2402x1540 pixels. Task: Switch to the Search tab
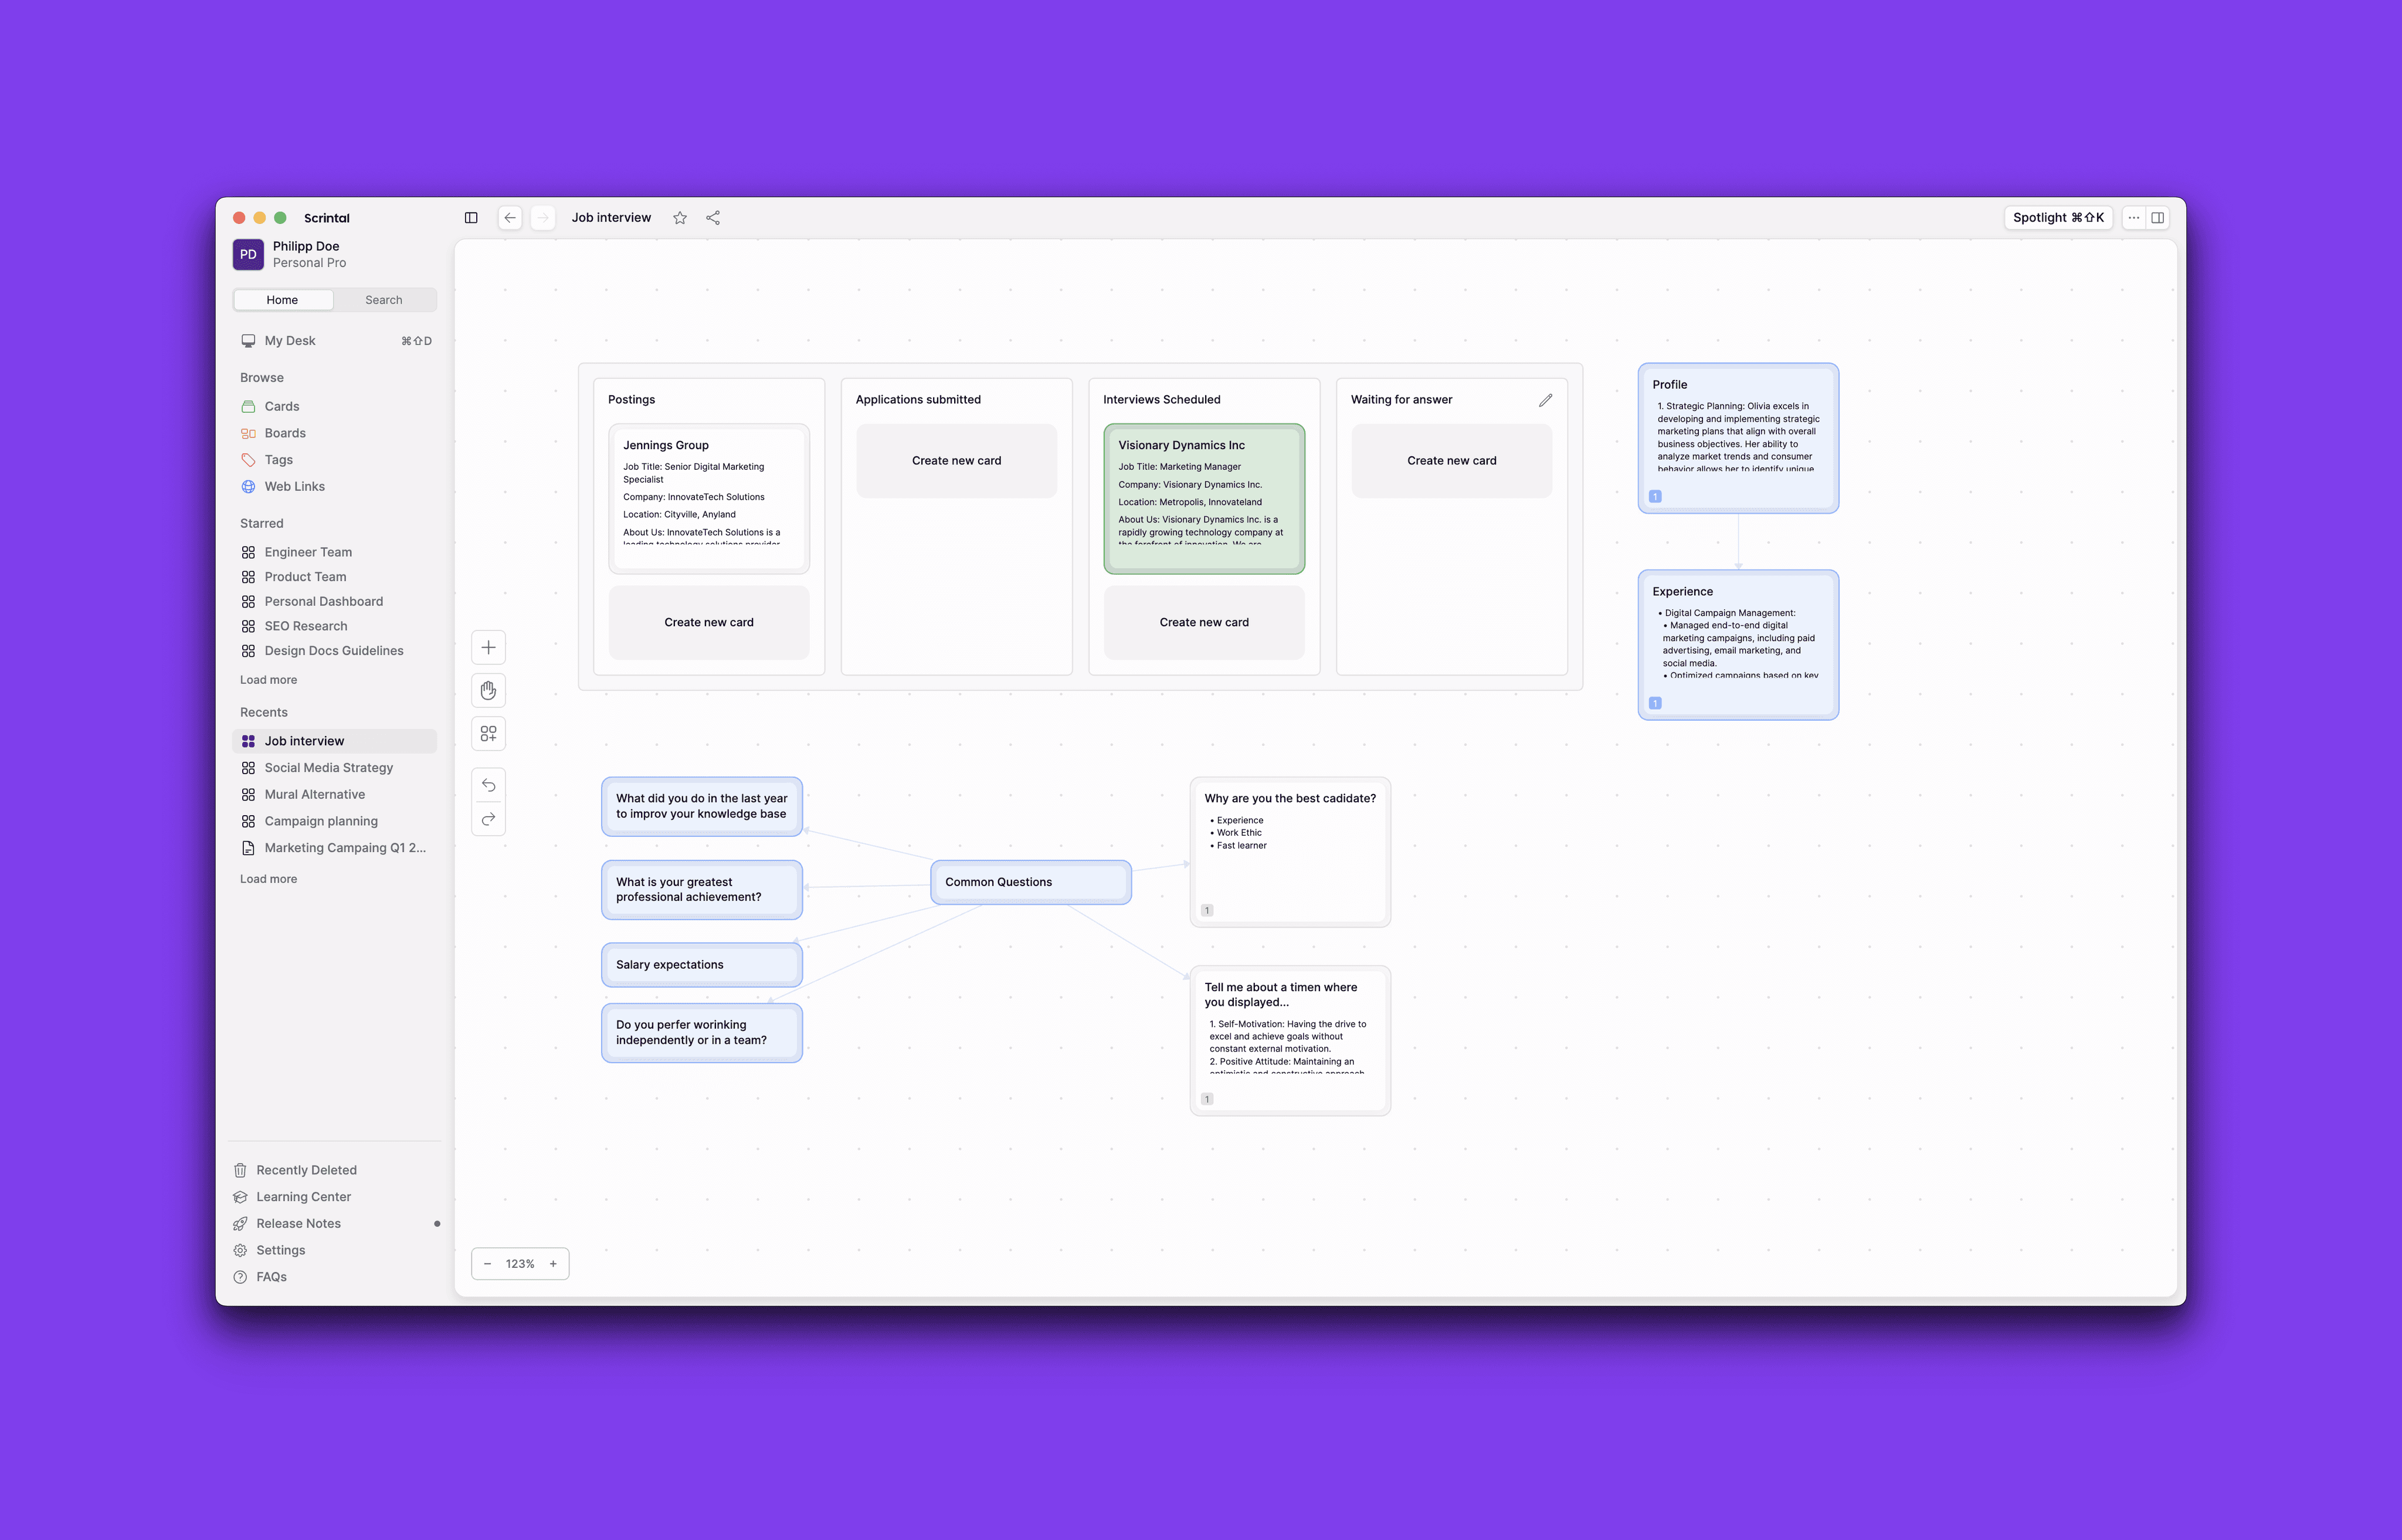point(384,300)
